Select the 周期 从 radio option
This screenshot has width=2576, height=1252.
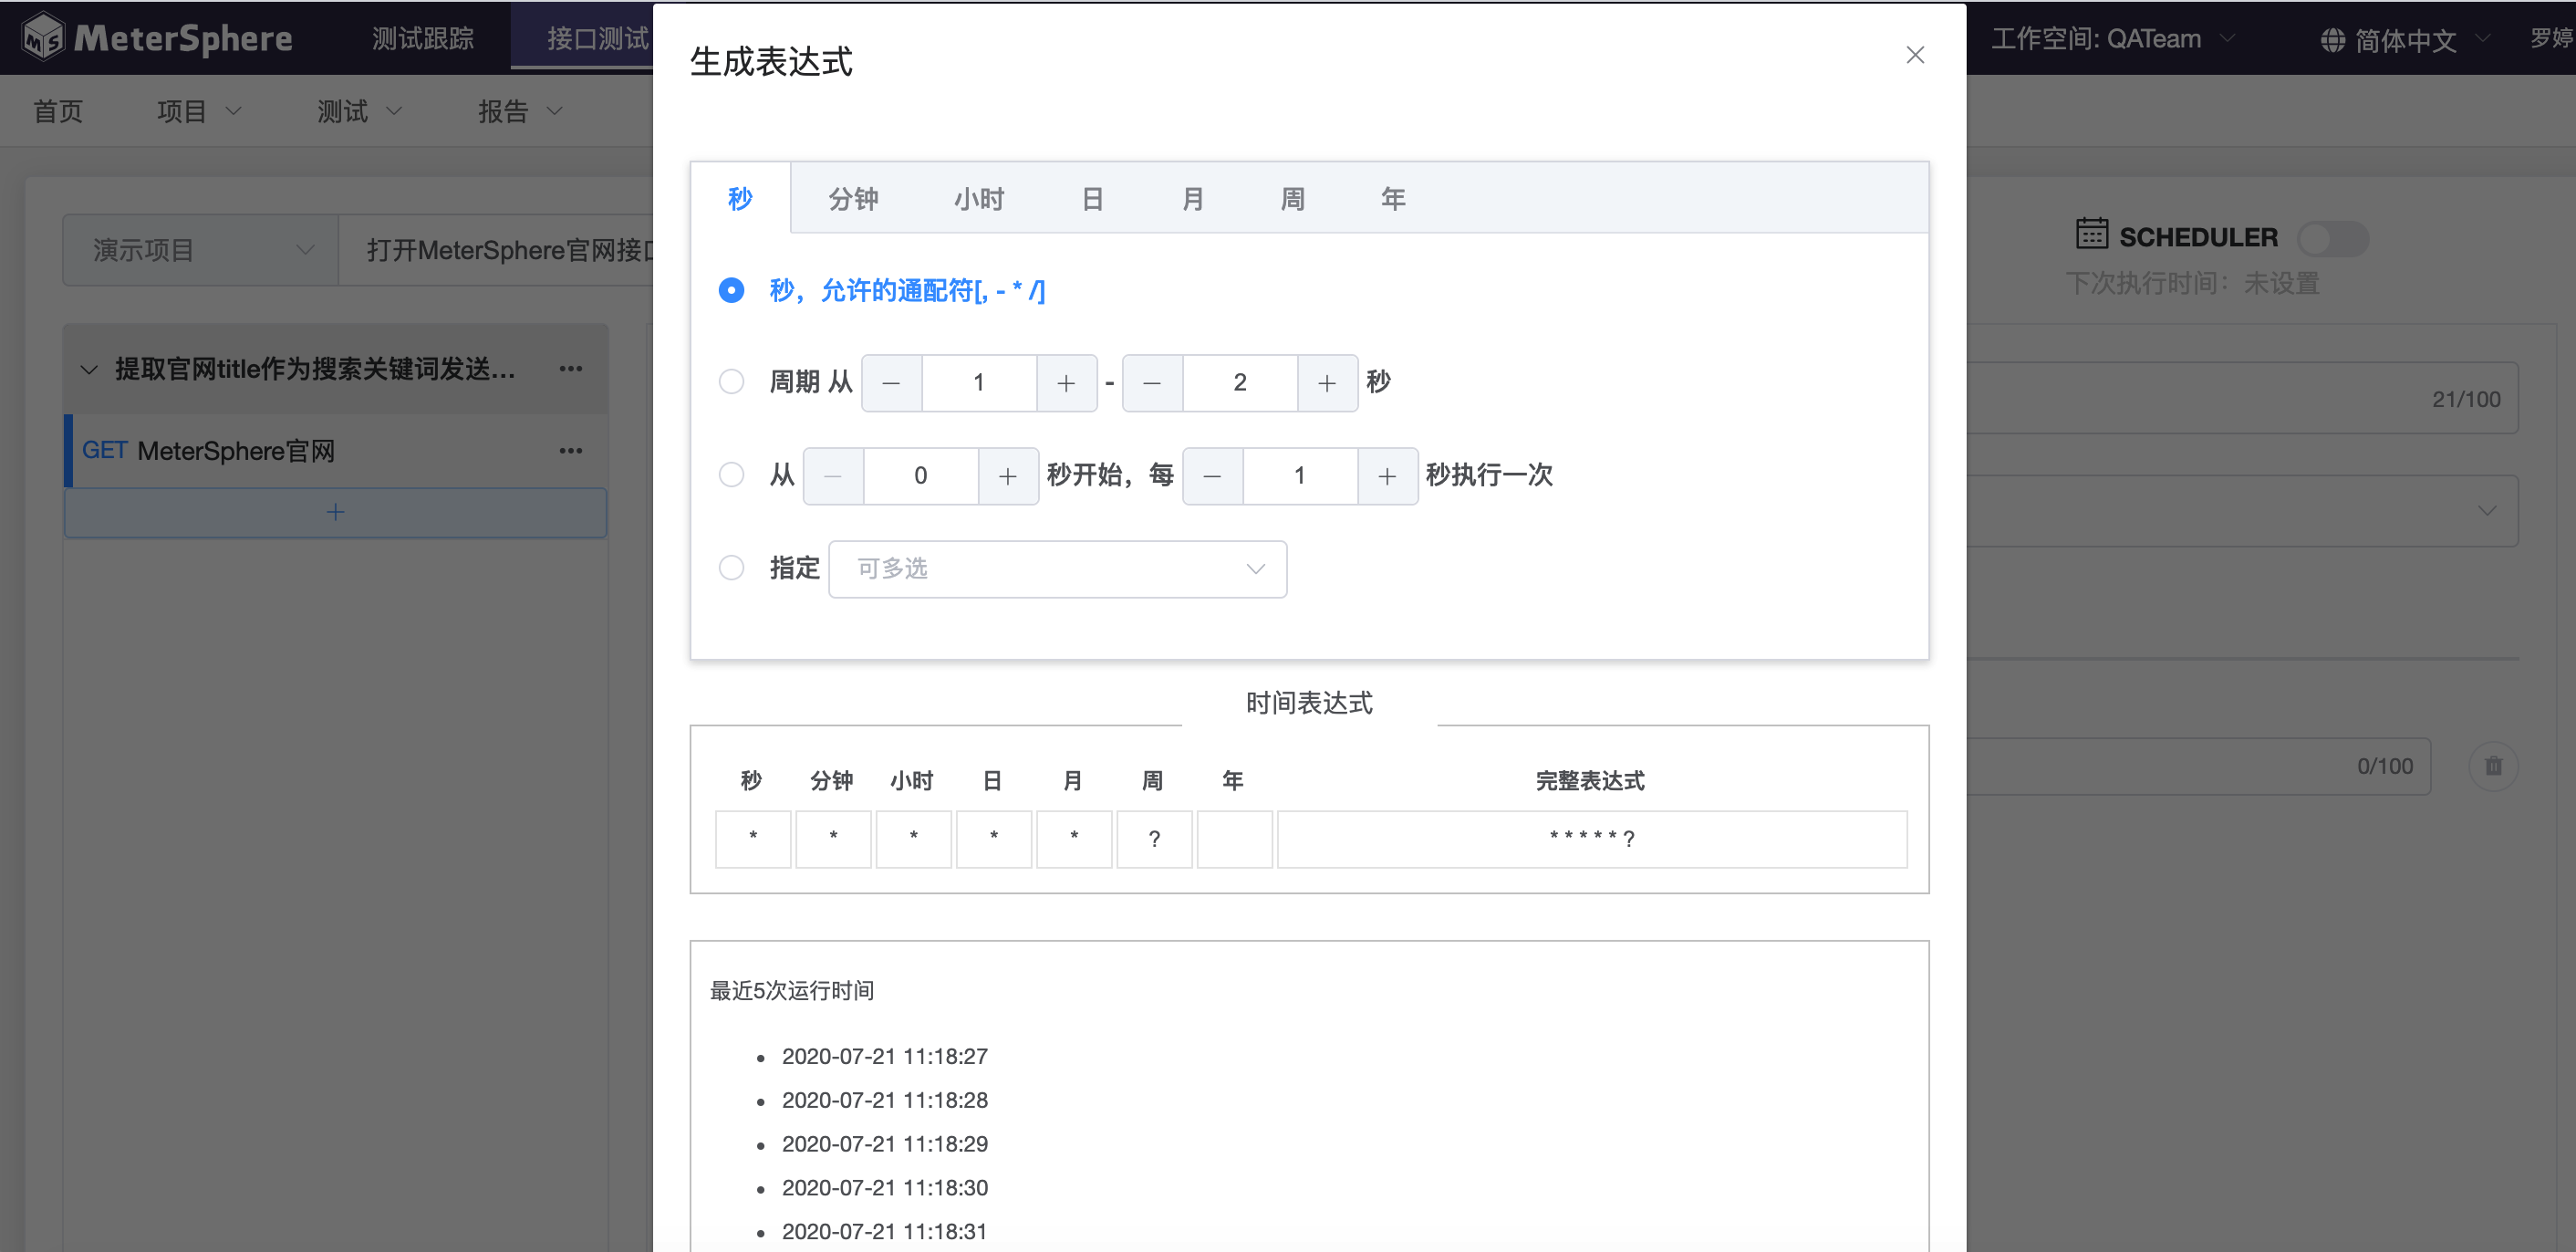(x=731, y=382)
